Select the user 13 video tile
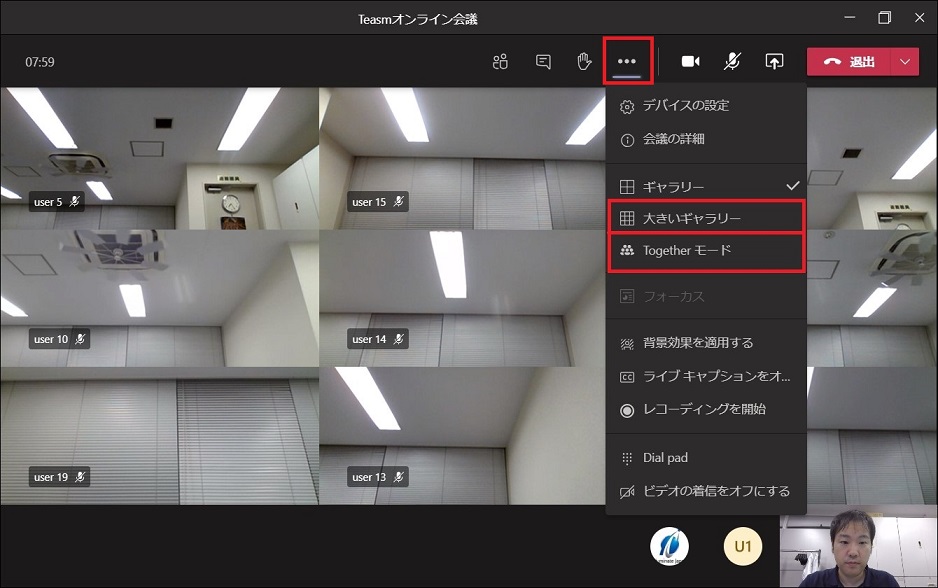This screenshot has width=938, height=588. [462, 436]
